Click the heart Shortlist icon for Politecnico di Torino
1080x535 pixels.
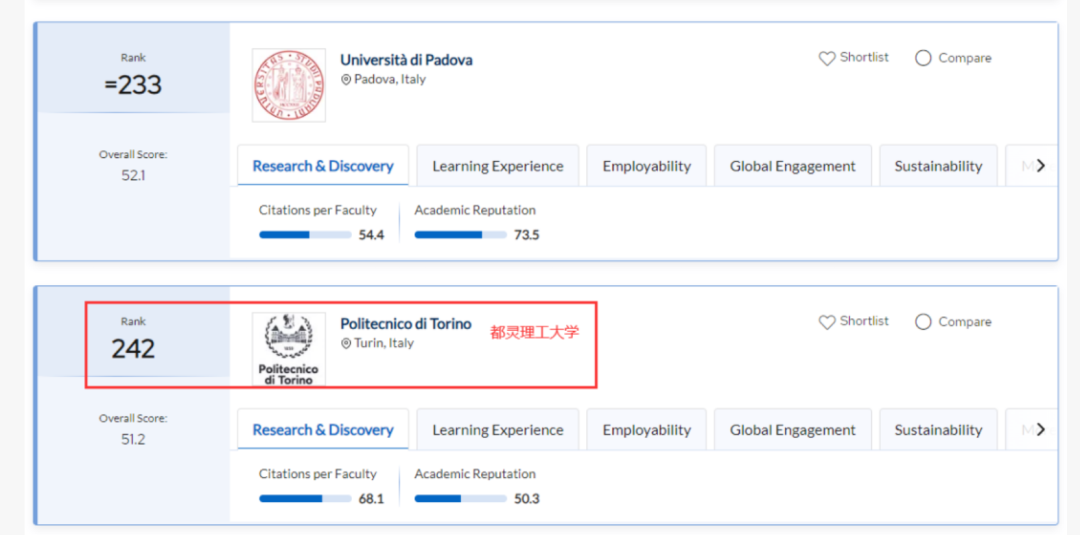[x=827, y=323]
